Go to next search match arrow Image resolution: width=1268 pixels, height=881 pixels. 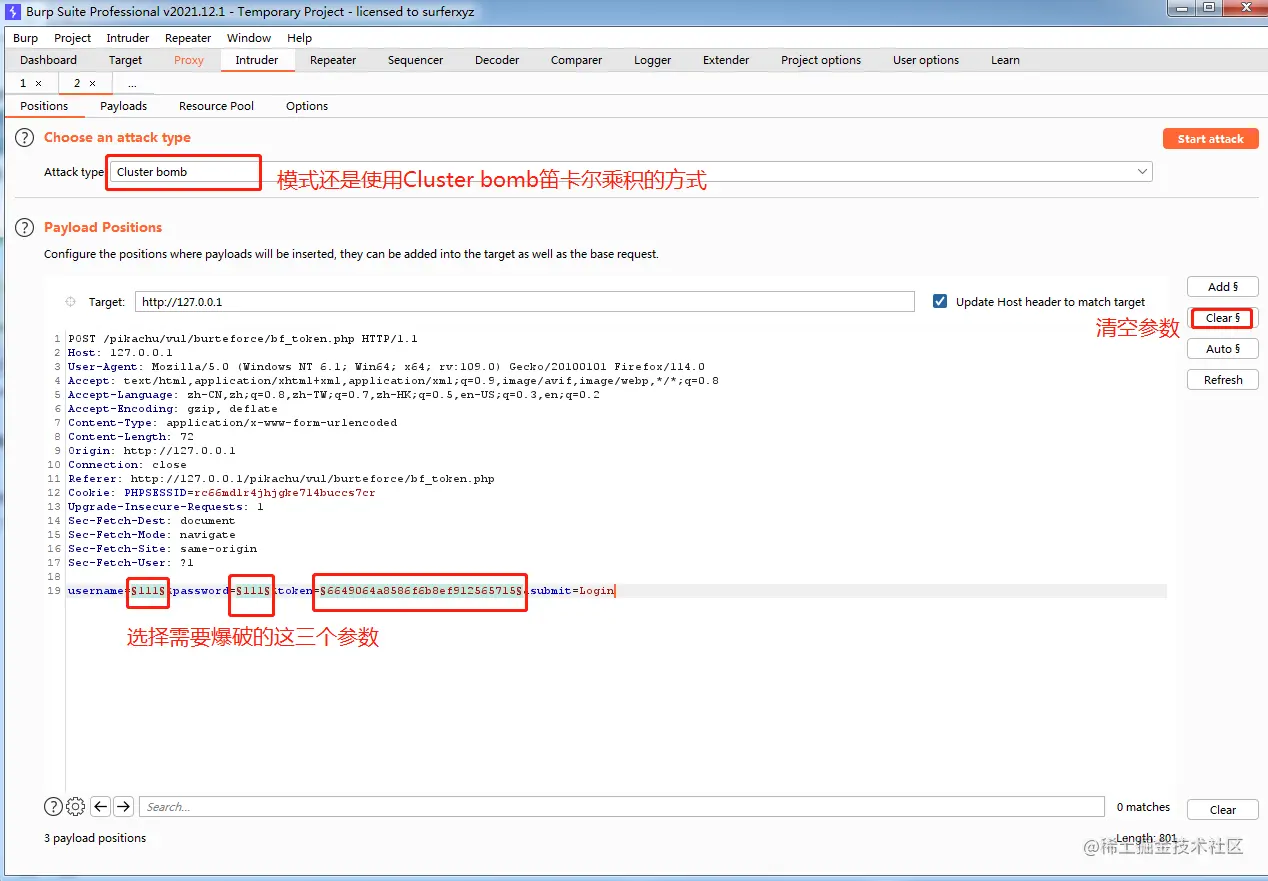pyautogui.click(x=123, y=806)
